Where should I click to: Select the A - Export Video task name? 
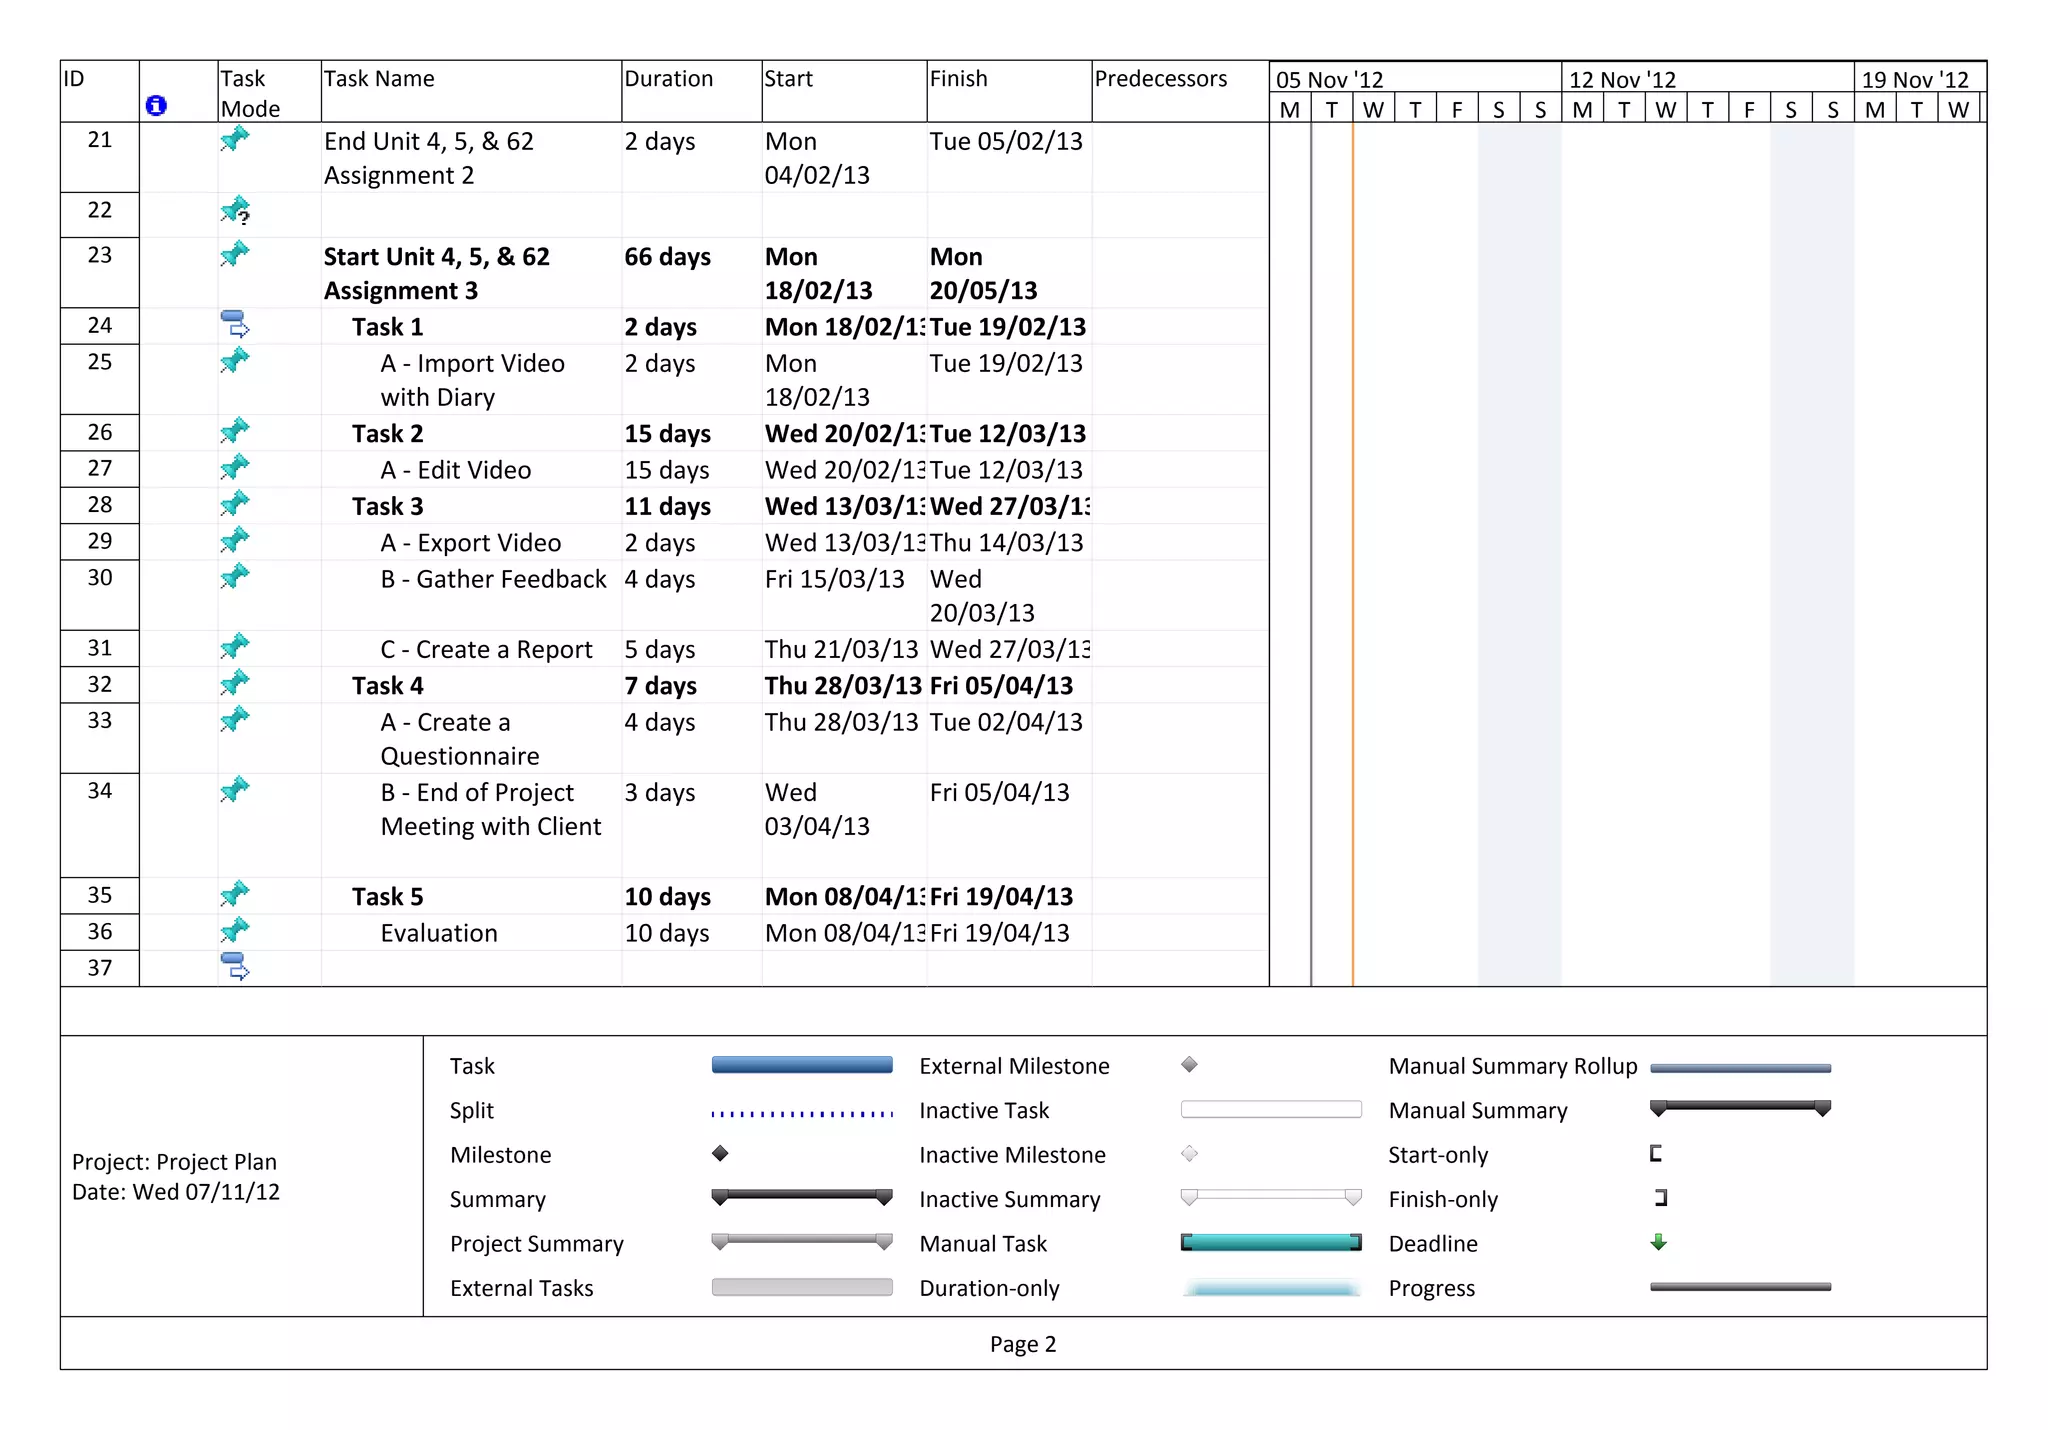point(470,543)
